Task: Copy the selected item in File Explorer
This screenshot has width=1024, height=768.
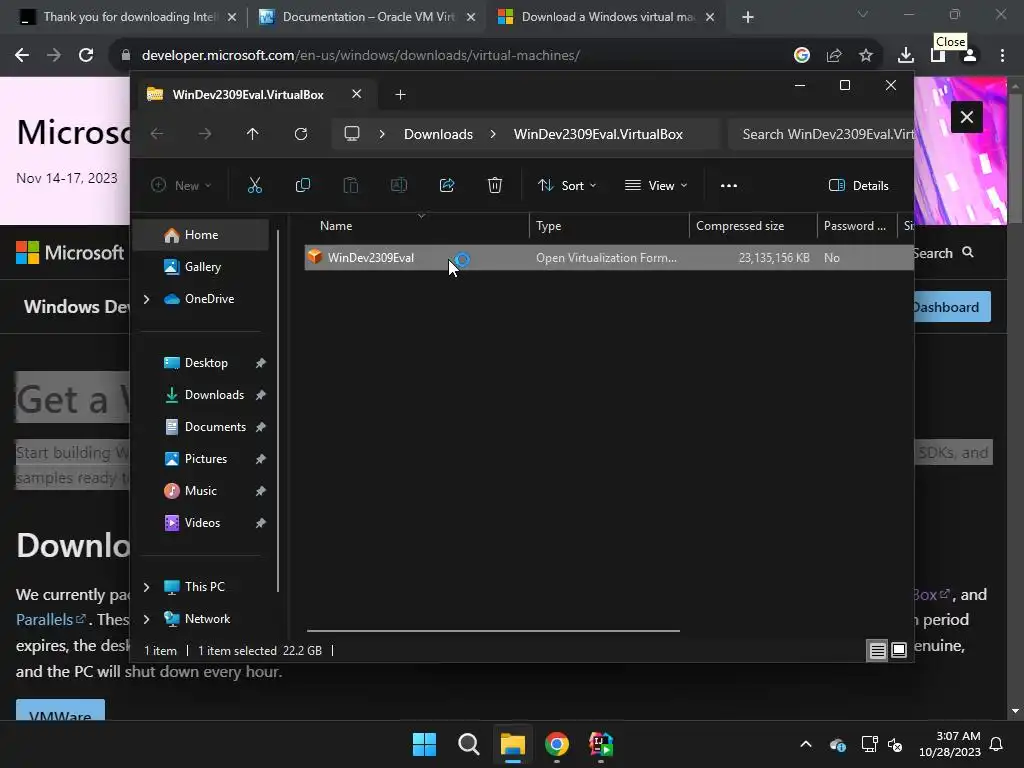Action: coord(302,185)
